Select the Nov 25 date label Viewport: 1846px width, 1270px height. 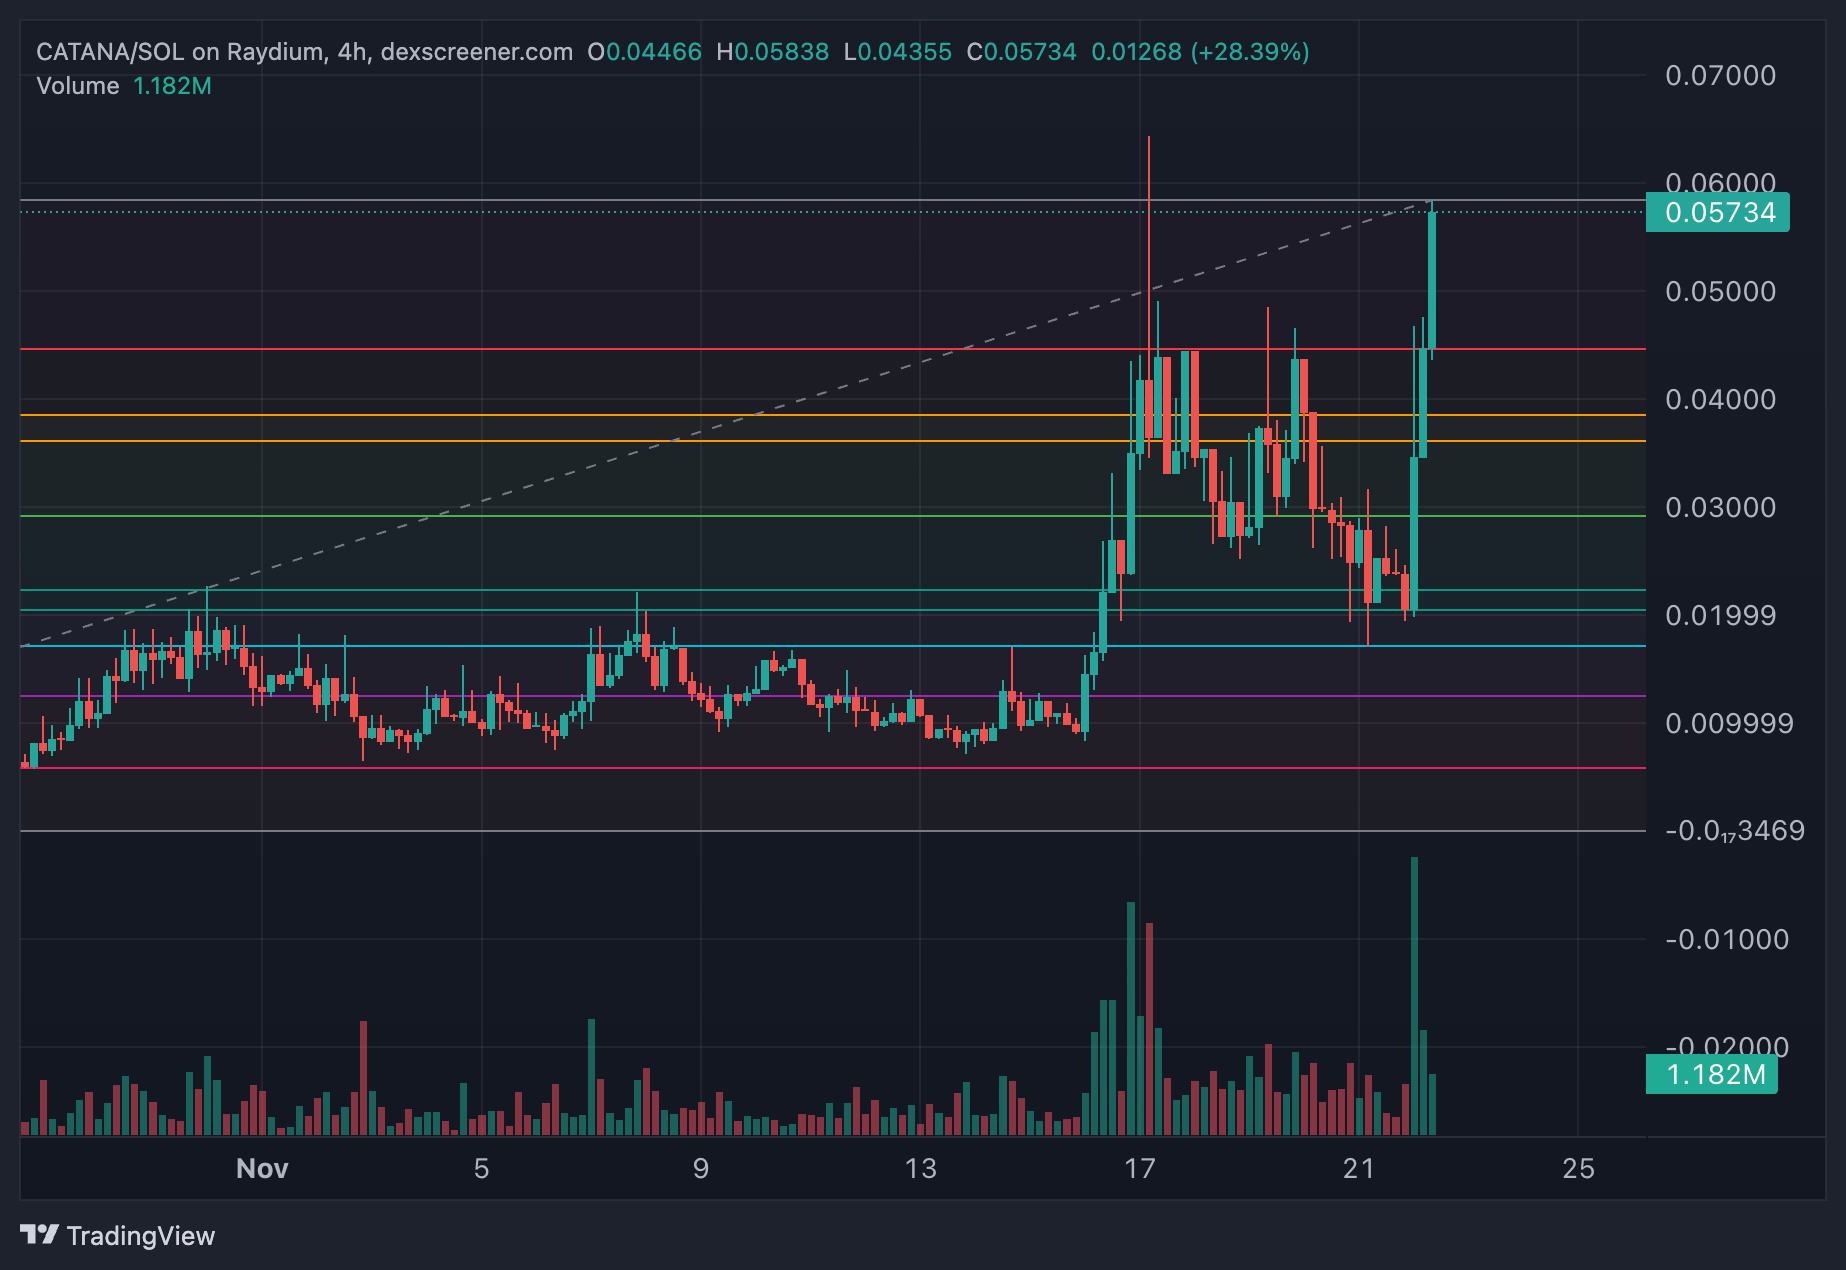1578,1167
